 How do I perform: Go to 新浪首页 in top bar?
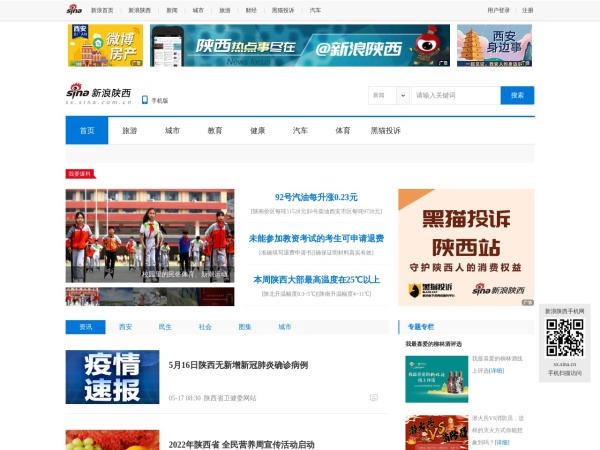[x=102, y=10]
